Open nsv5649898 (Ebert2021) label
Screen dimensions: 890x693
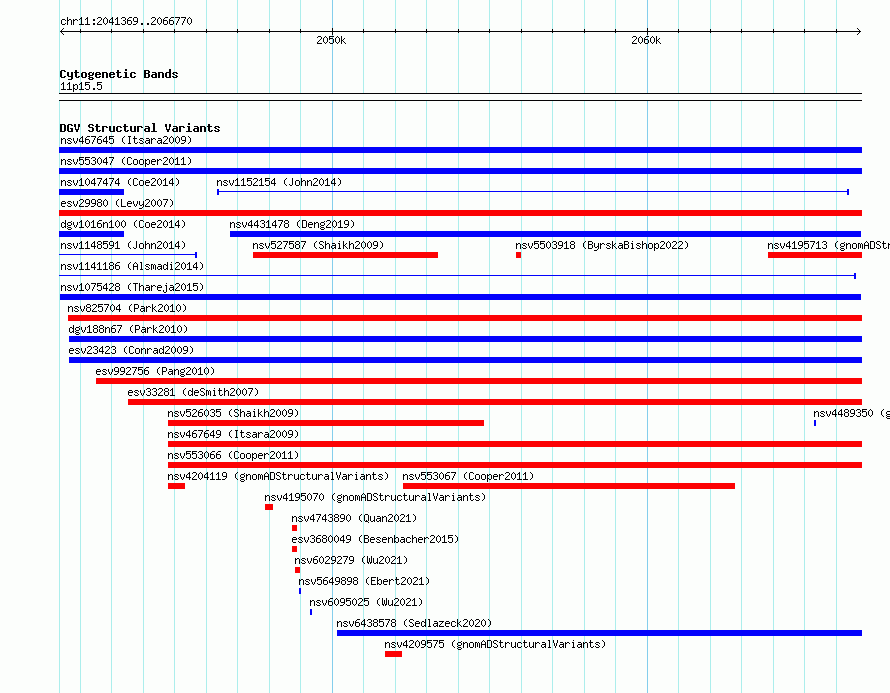click(364, 581)
